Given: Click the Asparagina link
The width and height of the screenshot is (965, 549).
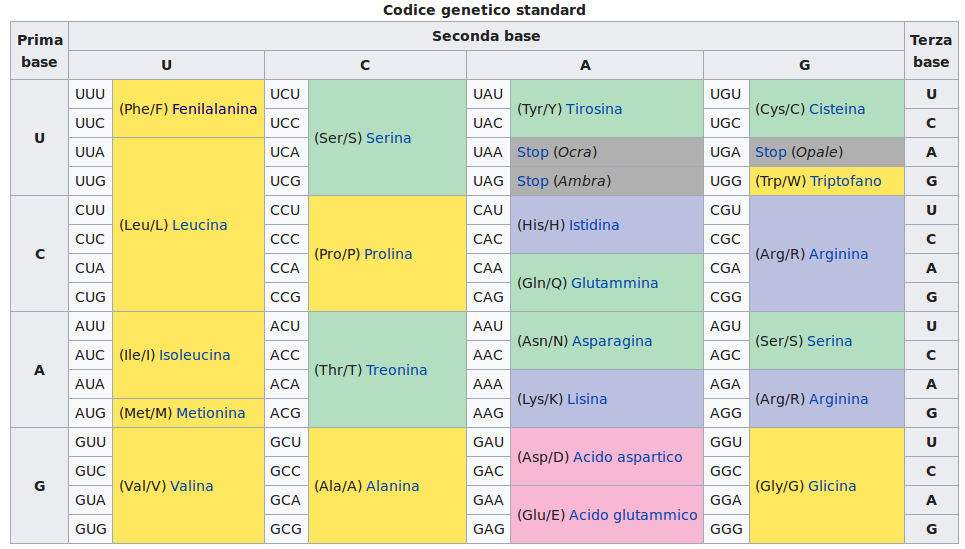Looking at the screenshot, I should pyautogui.click(x=612, y=341).
